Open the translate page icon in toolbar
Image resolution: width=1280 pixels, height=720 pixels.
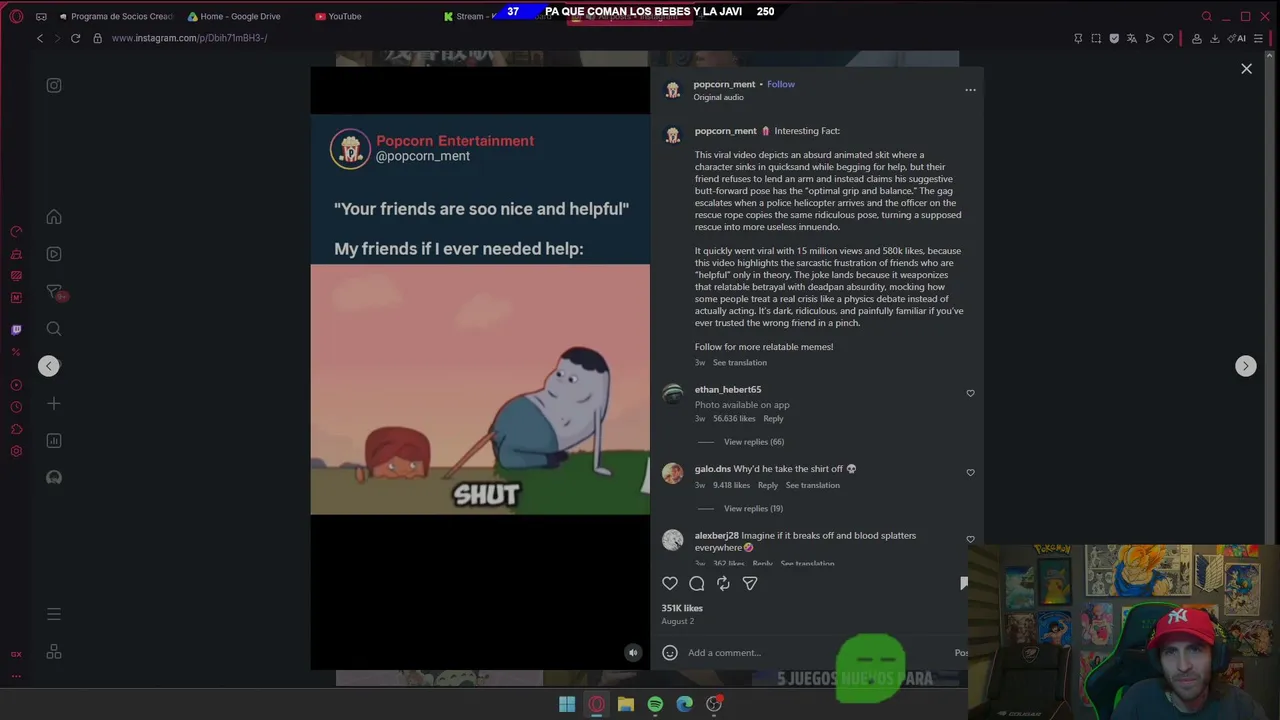click(1132, 38)
